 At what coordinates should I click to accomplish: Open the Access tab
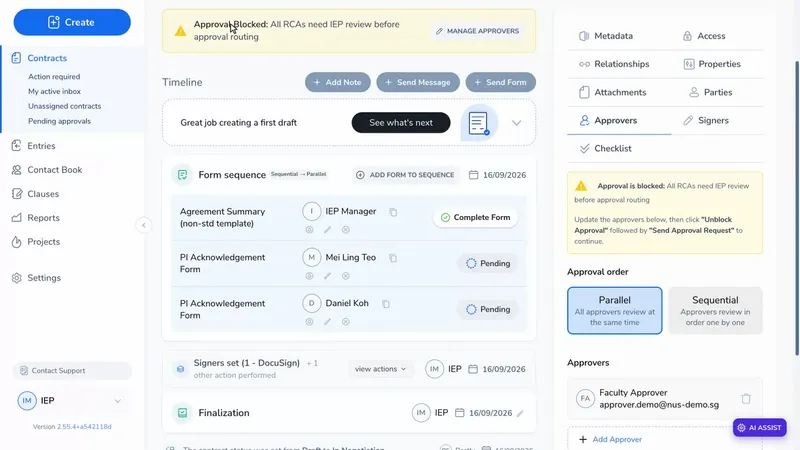[704, 36]
